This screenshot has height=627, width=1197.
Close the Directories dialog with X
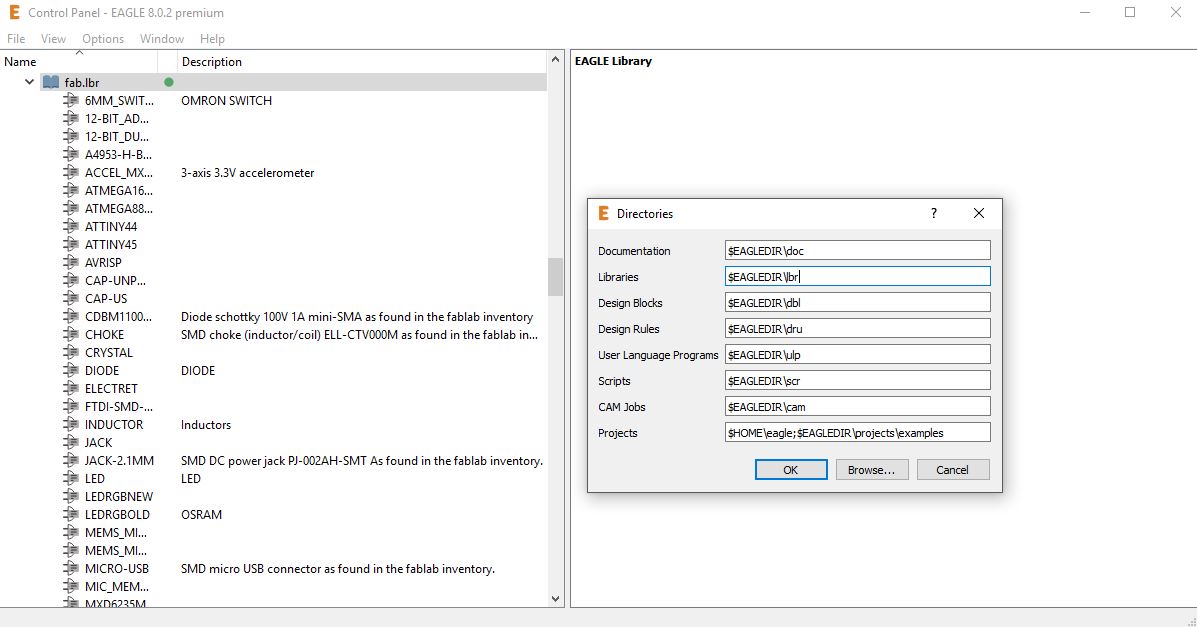tap(979, 213)
